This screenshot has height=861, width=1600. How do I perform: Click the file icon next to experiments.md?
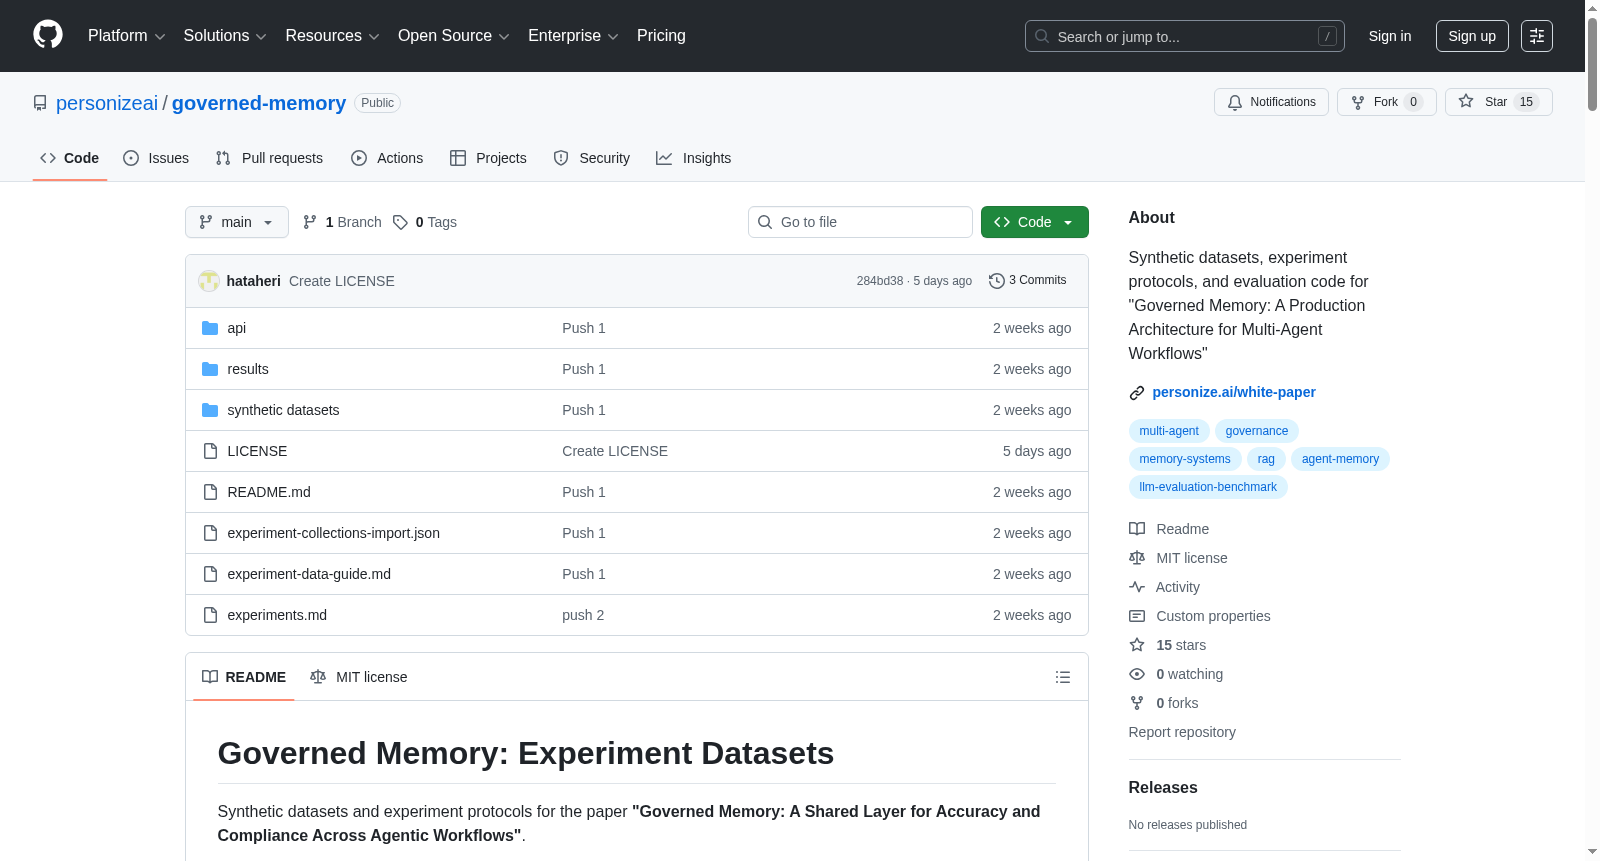coord(210,615)
